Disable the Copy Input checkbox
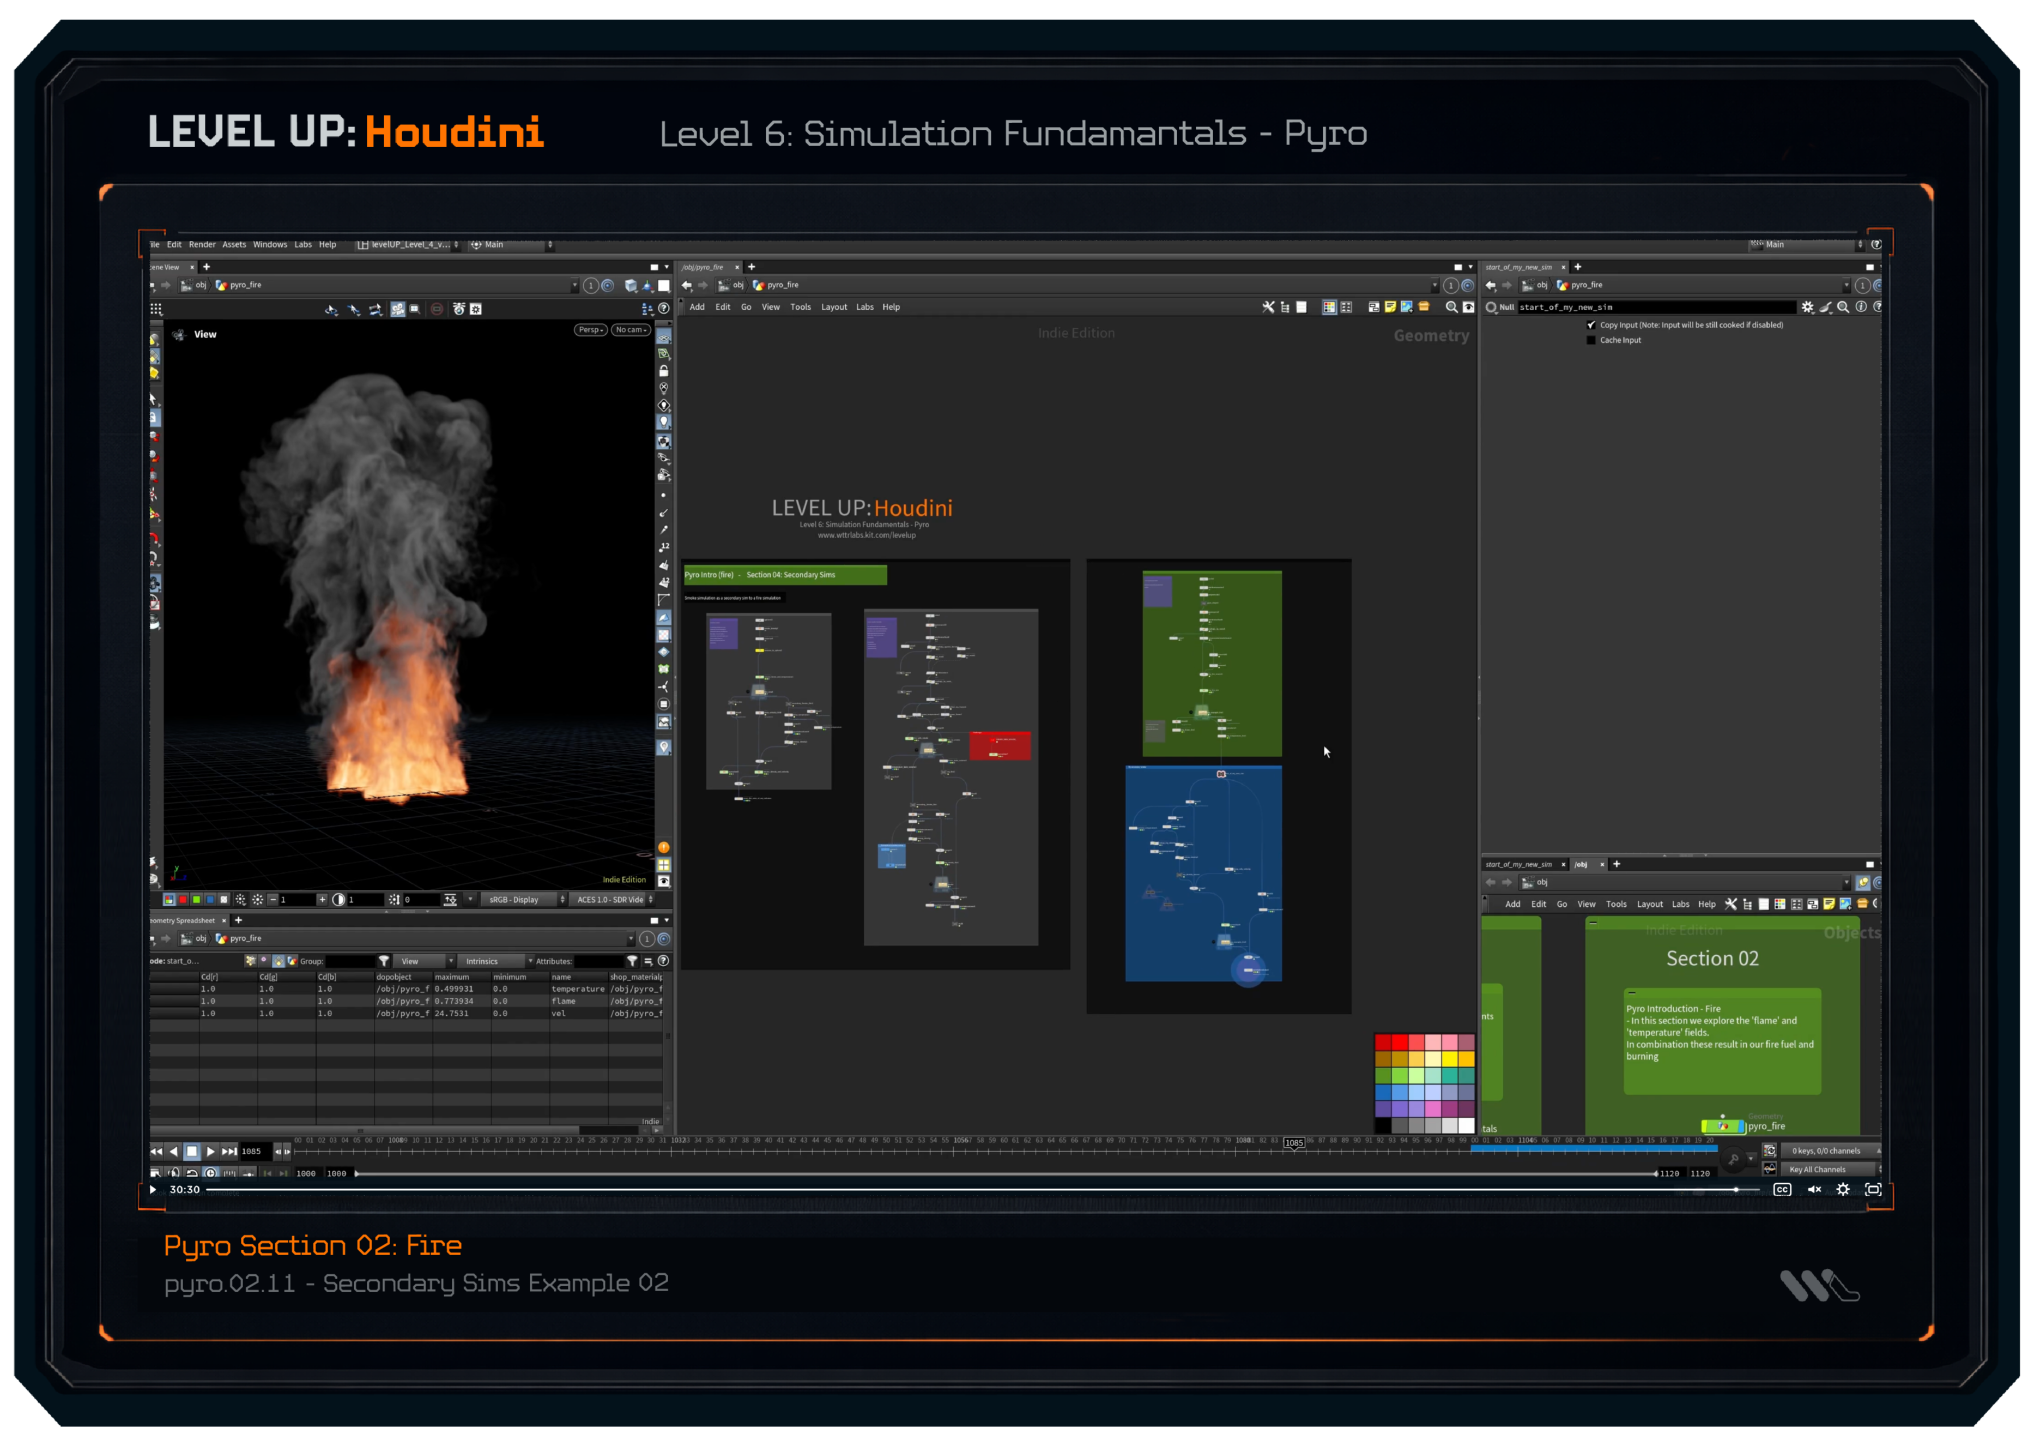 point(1591,325)
